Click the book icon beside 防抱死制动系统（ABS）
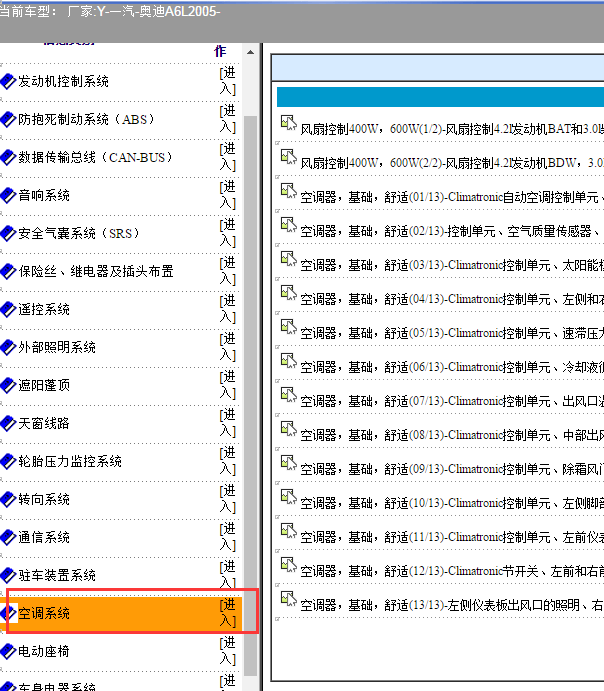604x691 pixels. (8, 119)
